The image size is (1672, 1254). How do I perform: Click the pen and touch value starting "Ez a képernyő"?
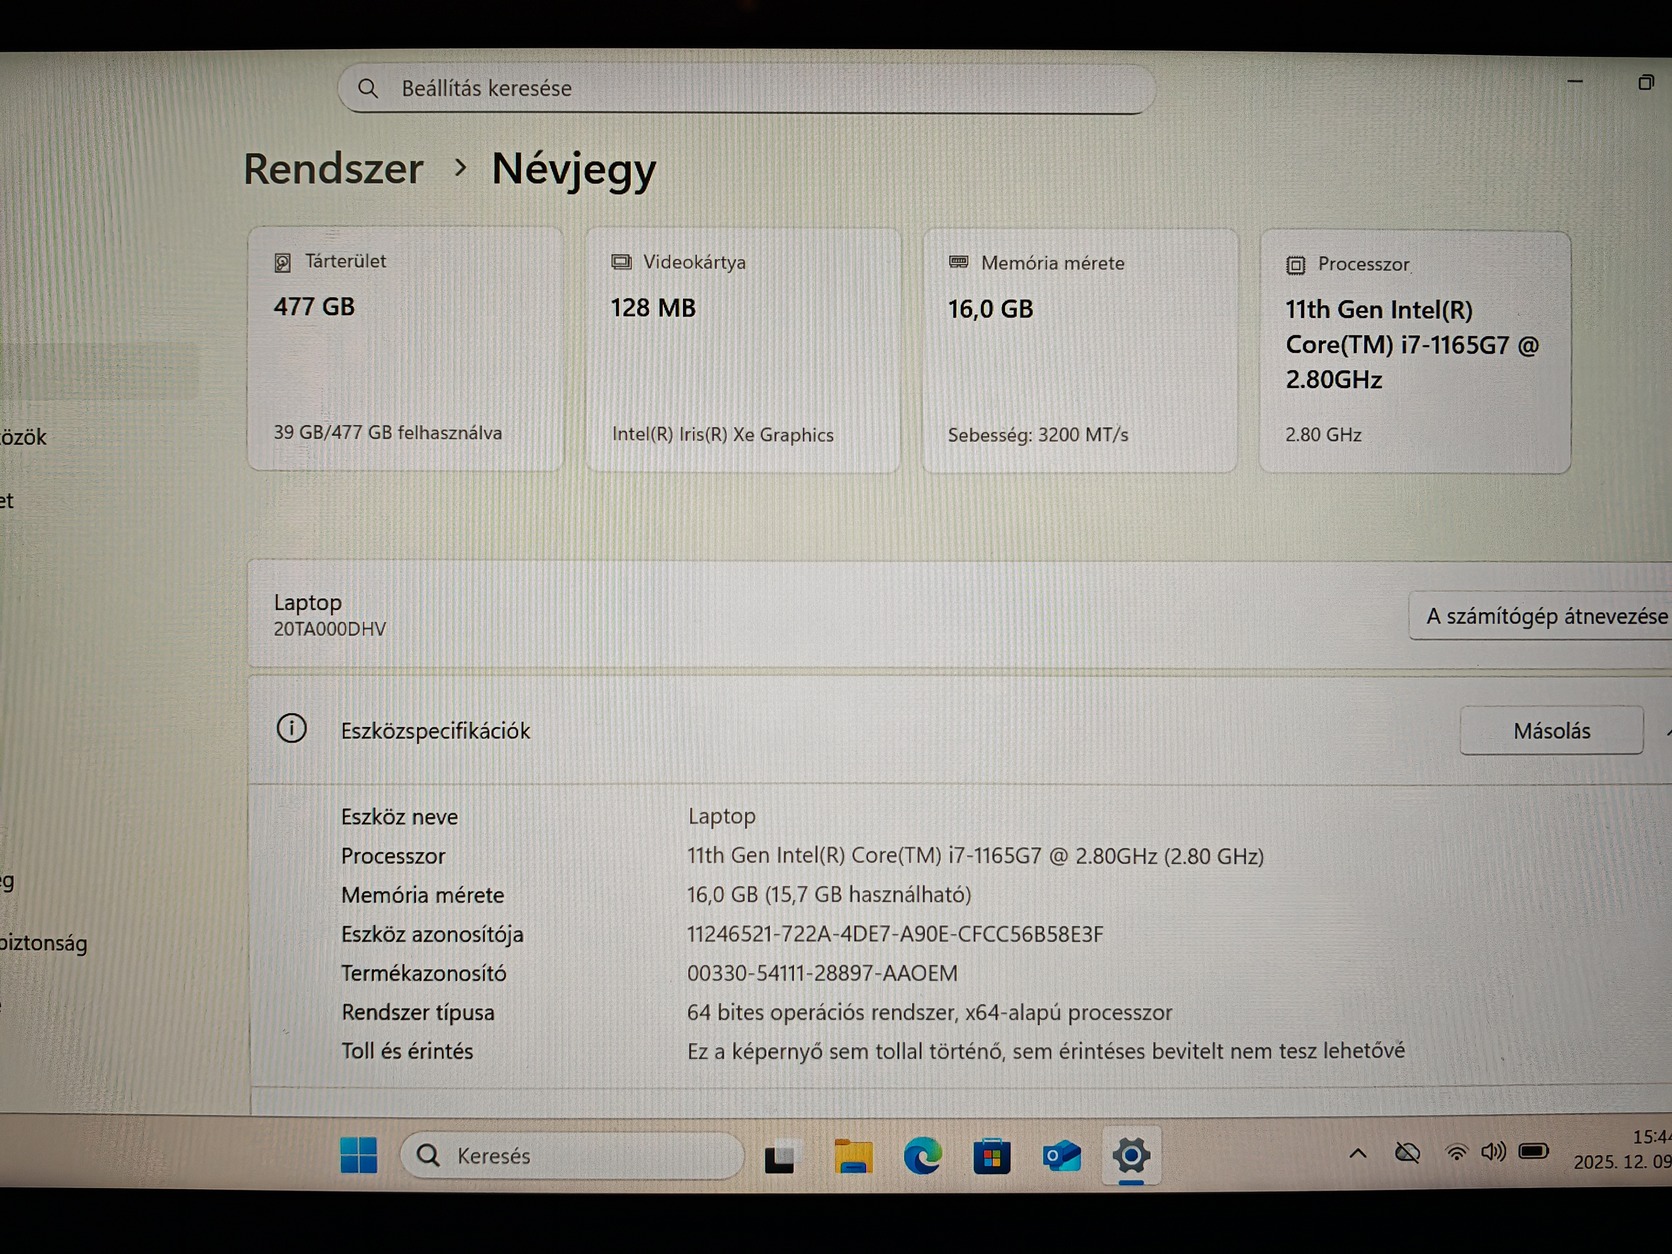point(1046,1051)
